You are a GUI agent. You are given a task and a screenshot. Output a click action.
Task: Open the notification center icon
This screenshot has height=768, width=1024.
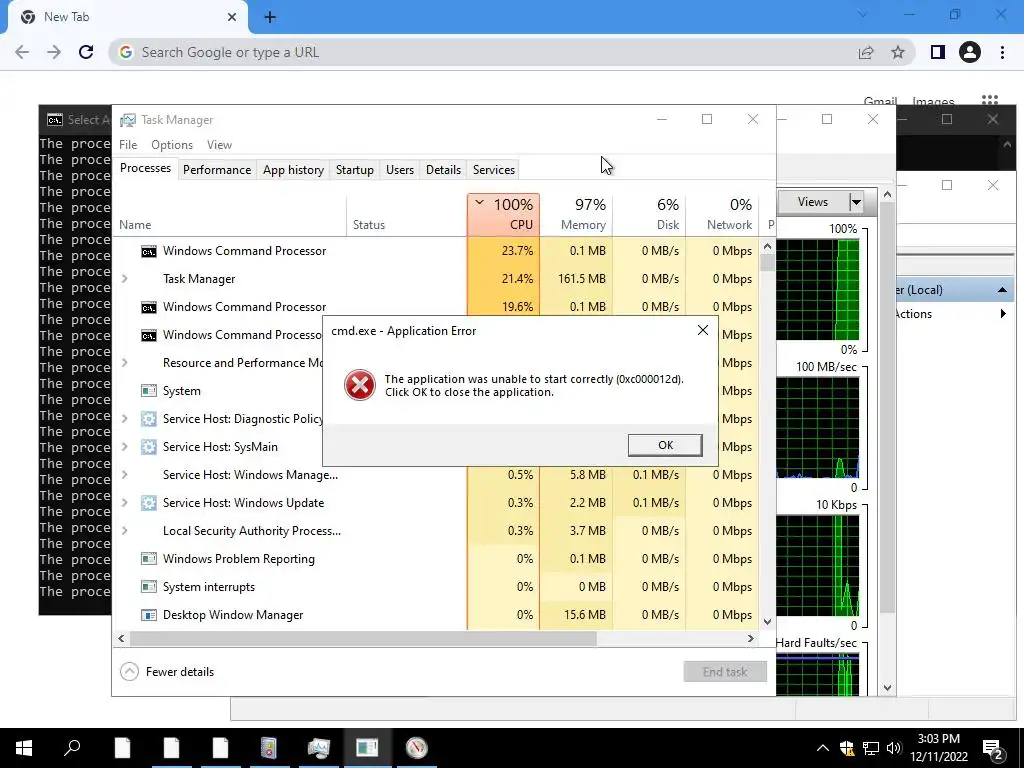point(994,749)
